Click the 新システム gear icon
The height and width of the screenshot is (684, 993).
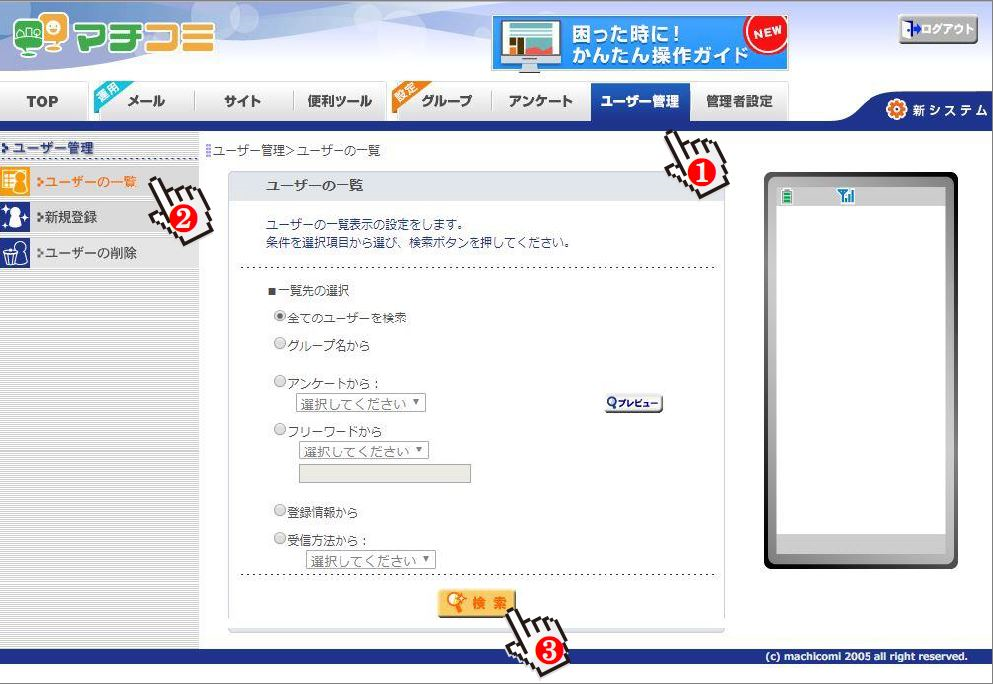click(x=896, y=110)
